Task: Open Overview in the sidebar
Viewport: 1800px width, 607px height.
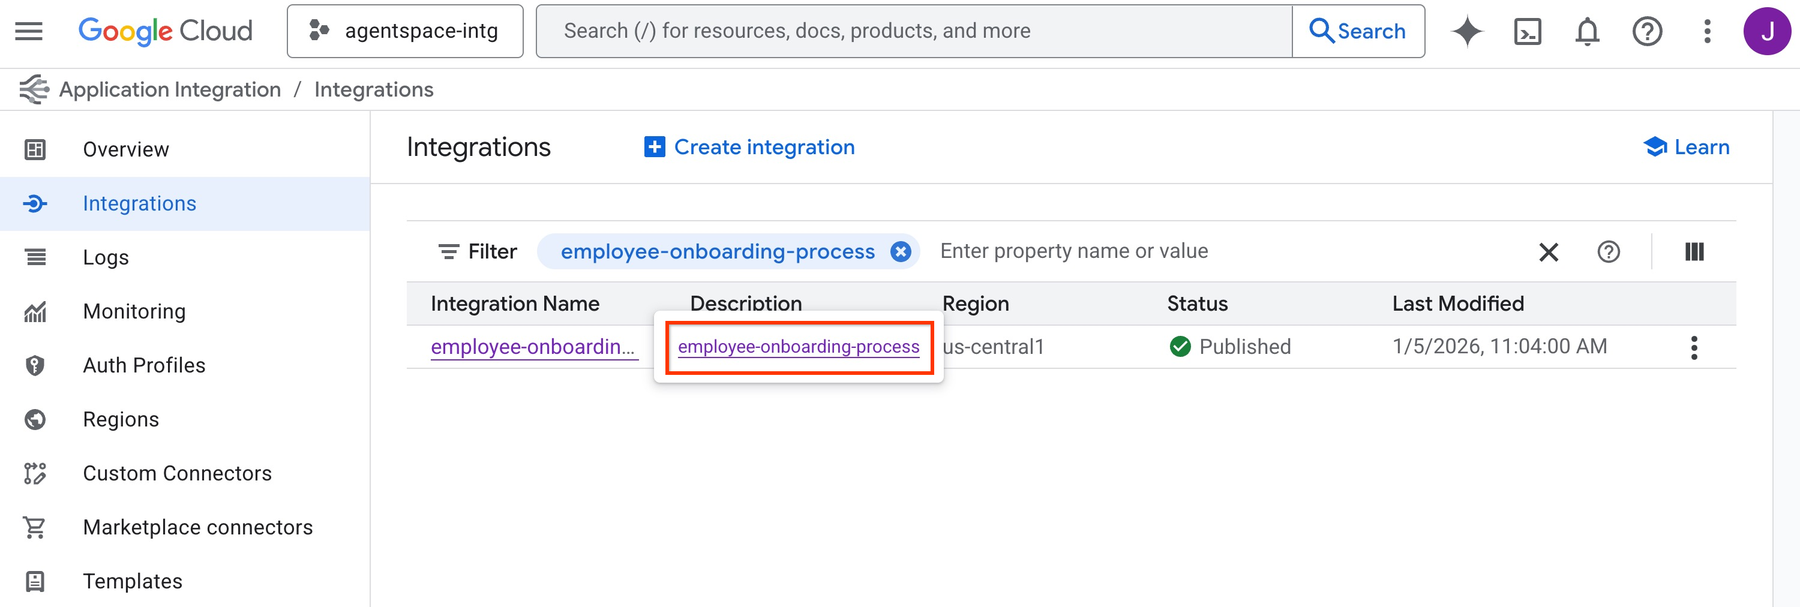Action: pos(185,149)
